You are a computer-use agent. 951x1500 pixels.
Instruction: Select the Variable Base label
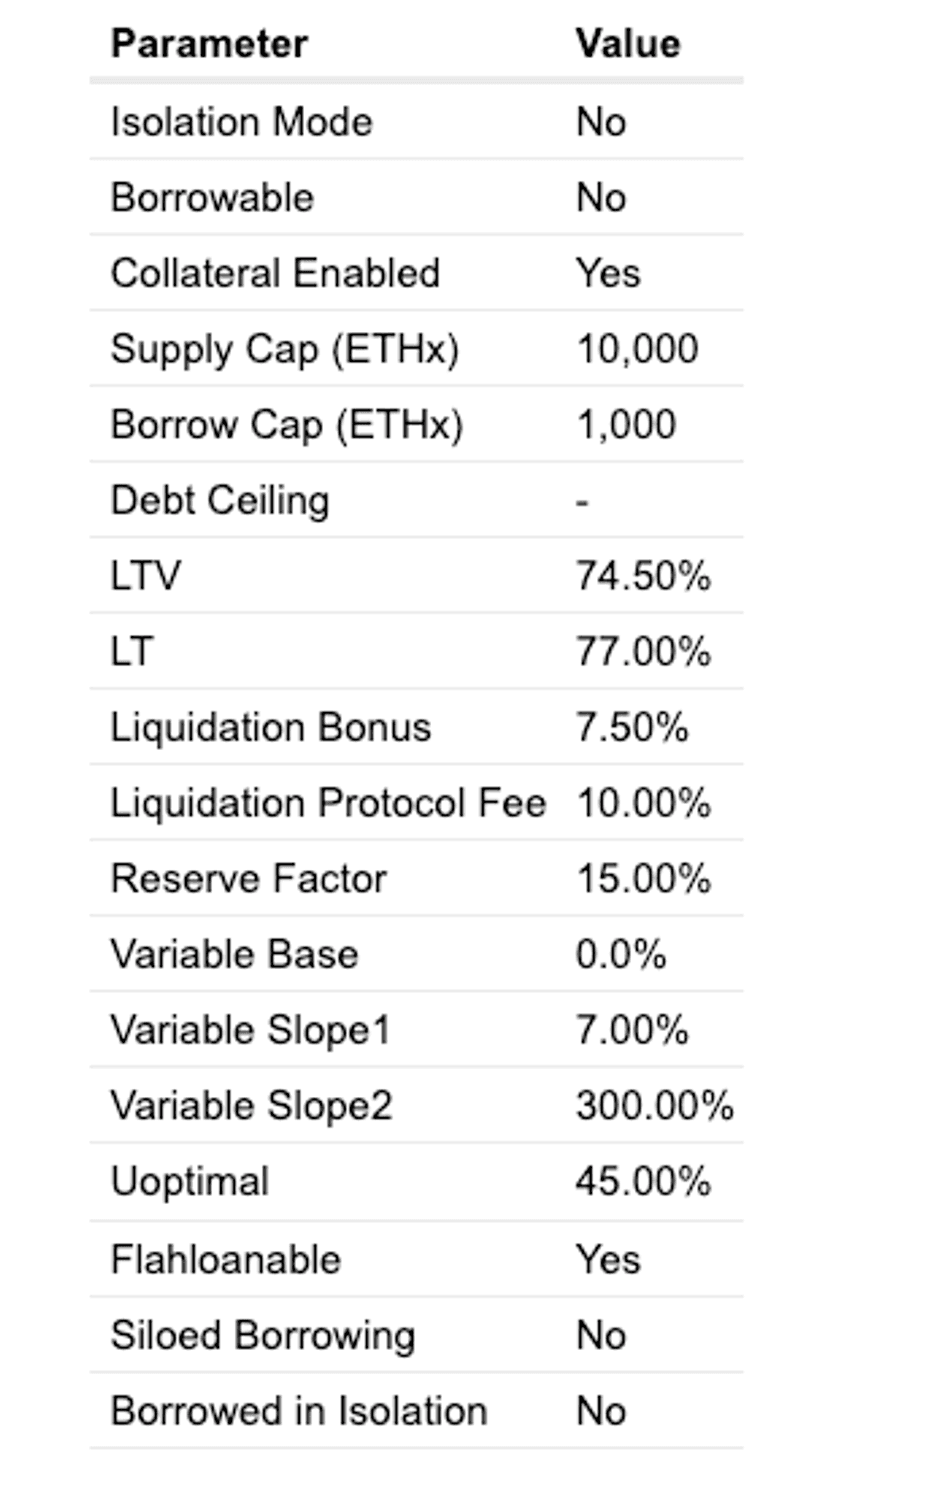[234, 954]
